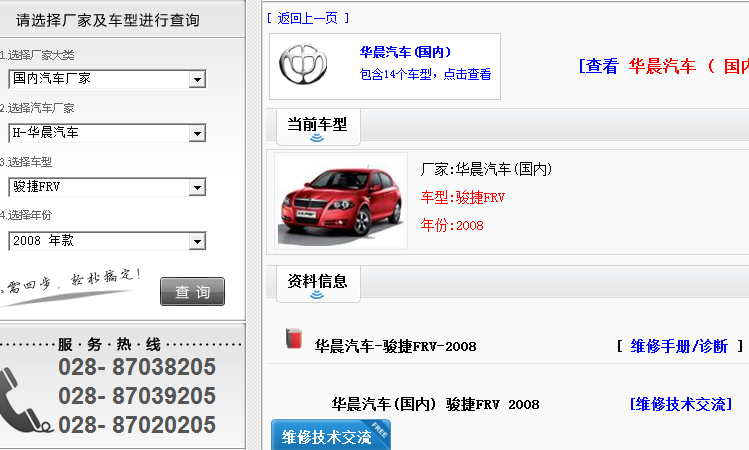
Task: Click the 年份:2008 text
Action: (x=452, y=225)
